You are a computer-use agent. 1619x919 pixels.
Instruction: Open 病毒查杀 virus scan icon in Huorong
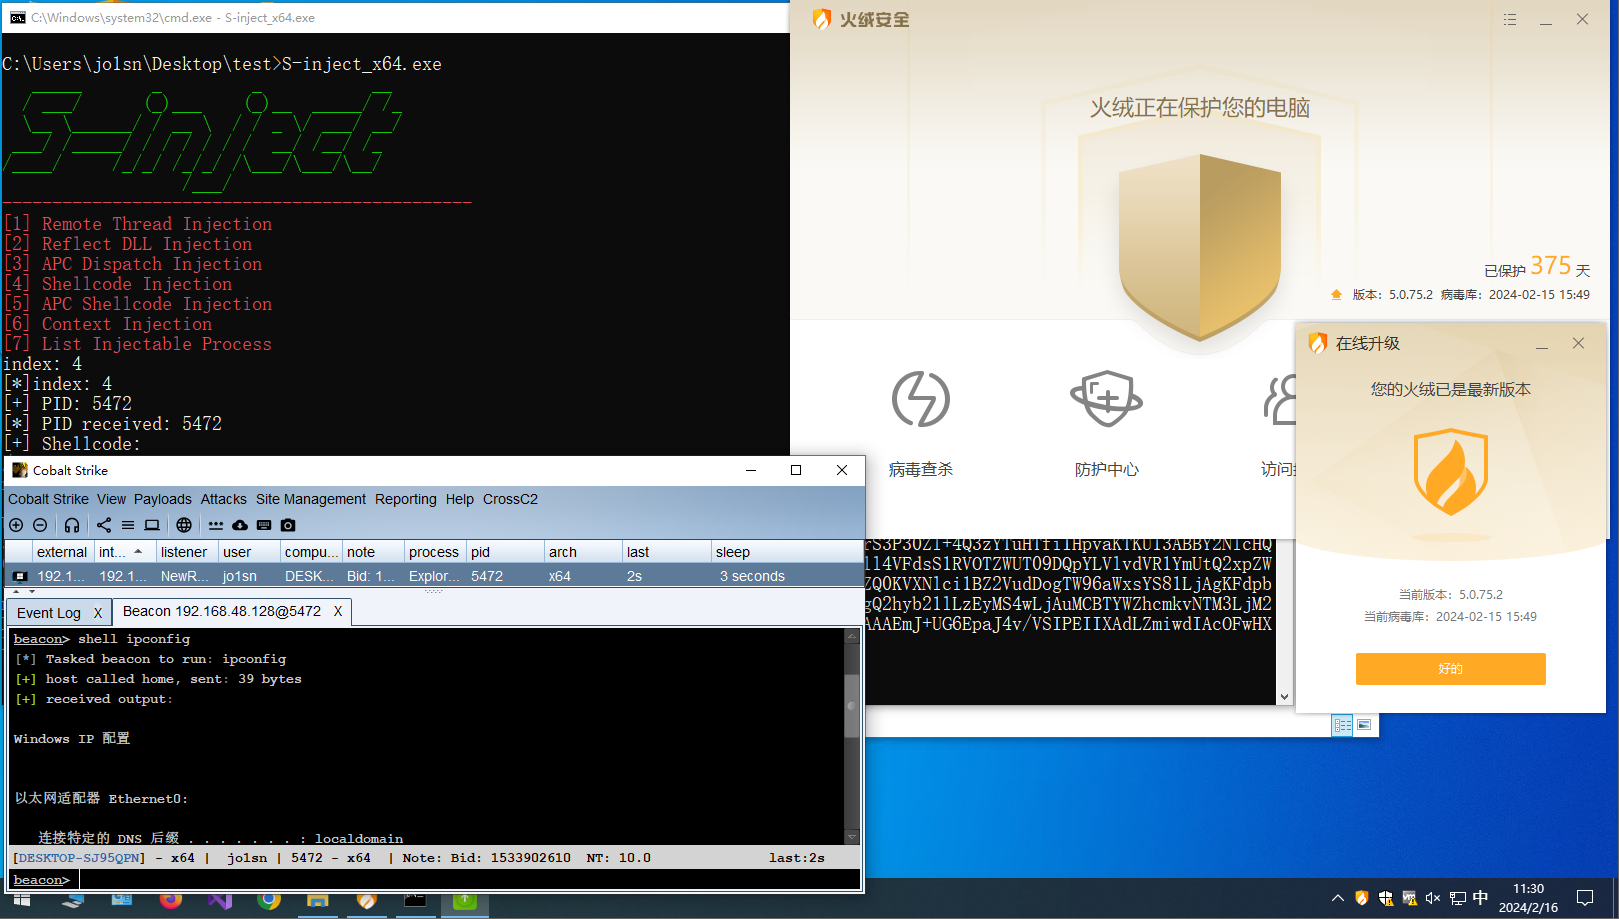tap(920, 399)
